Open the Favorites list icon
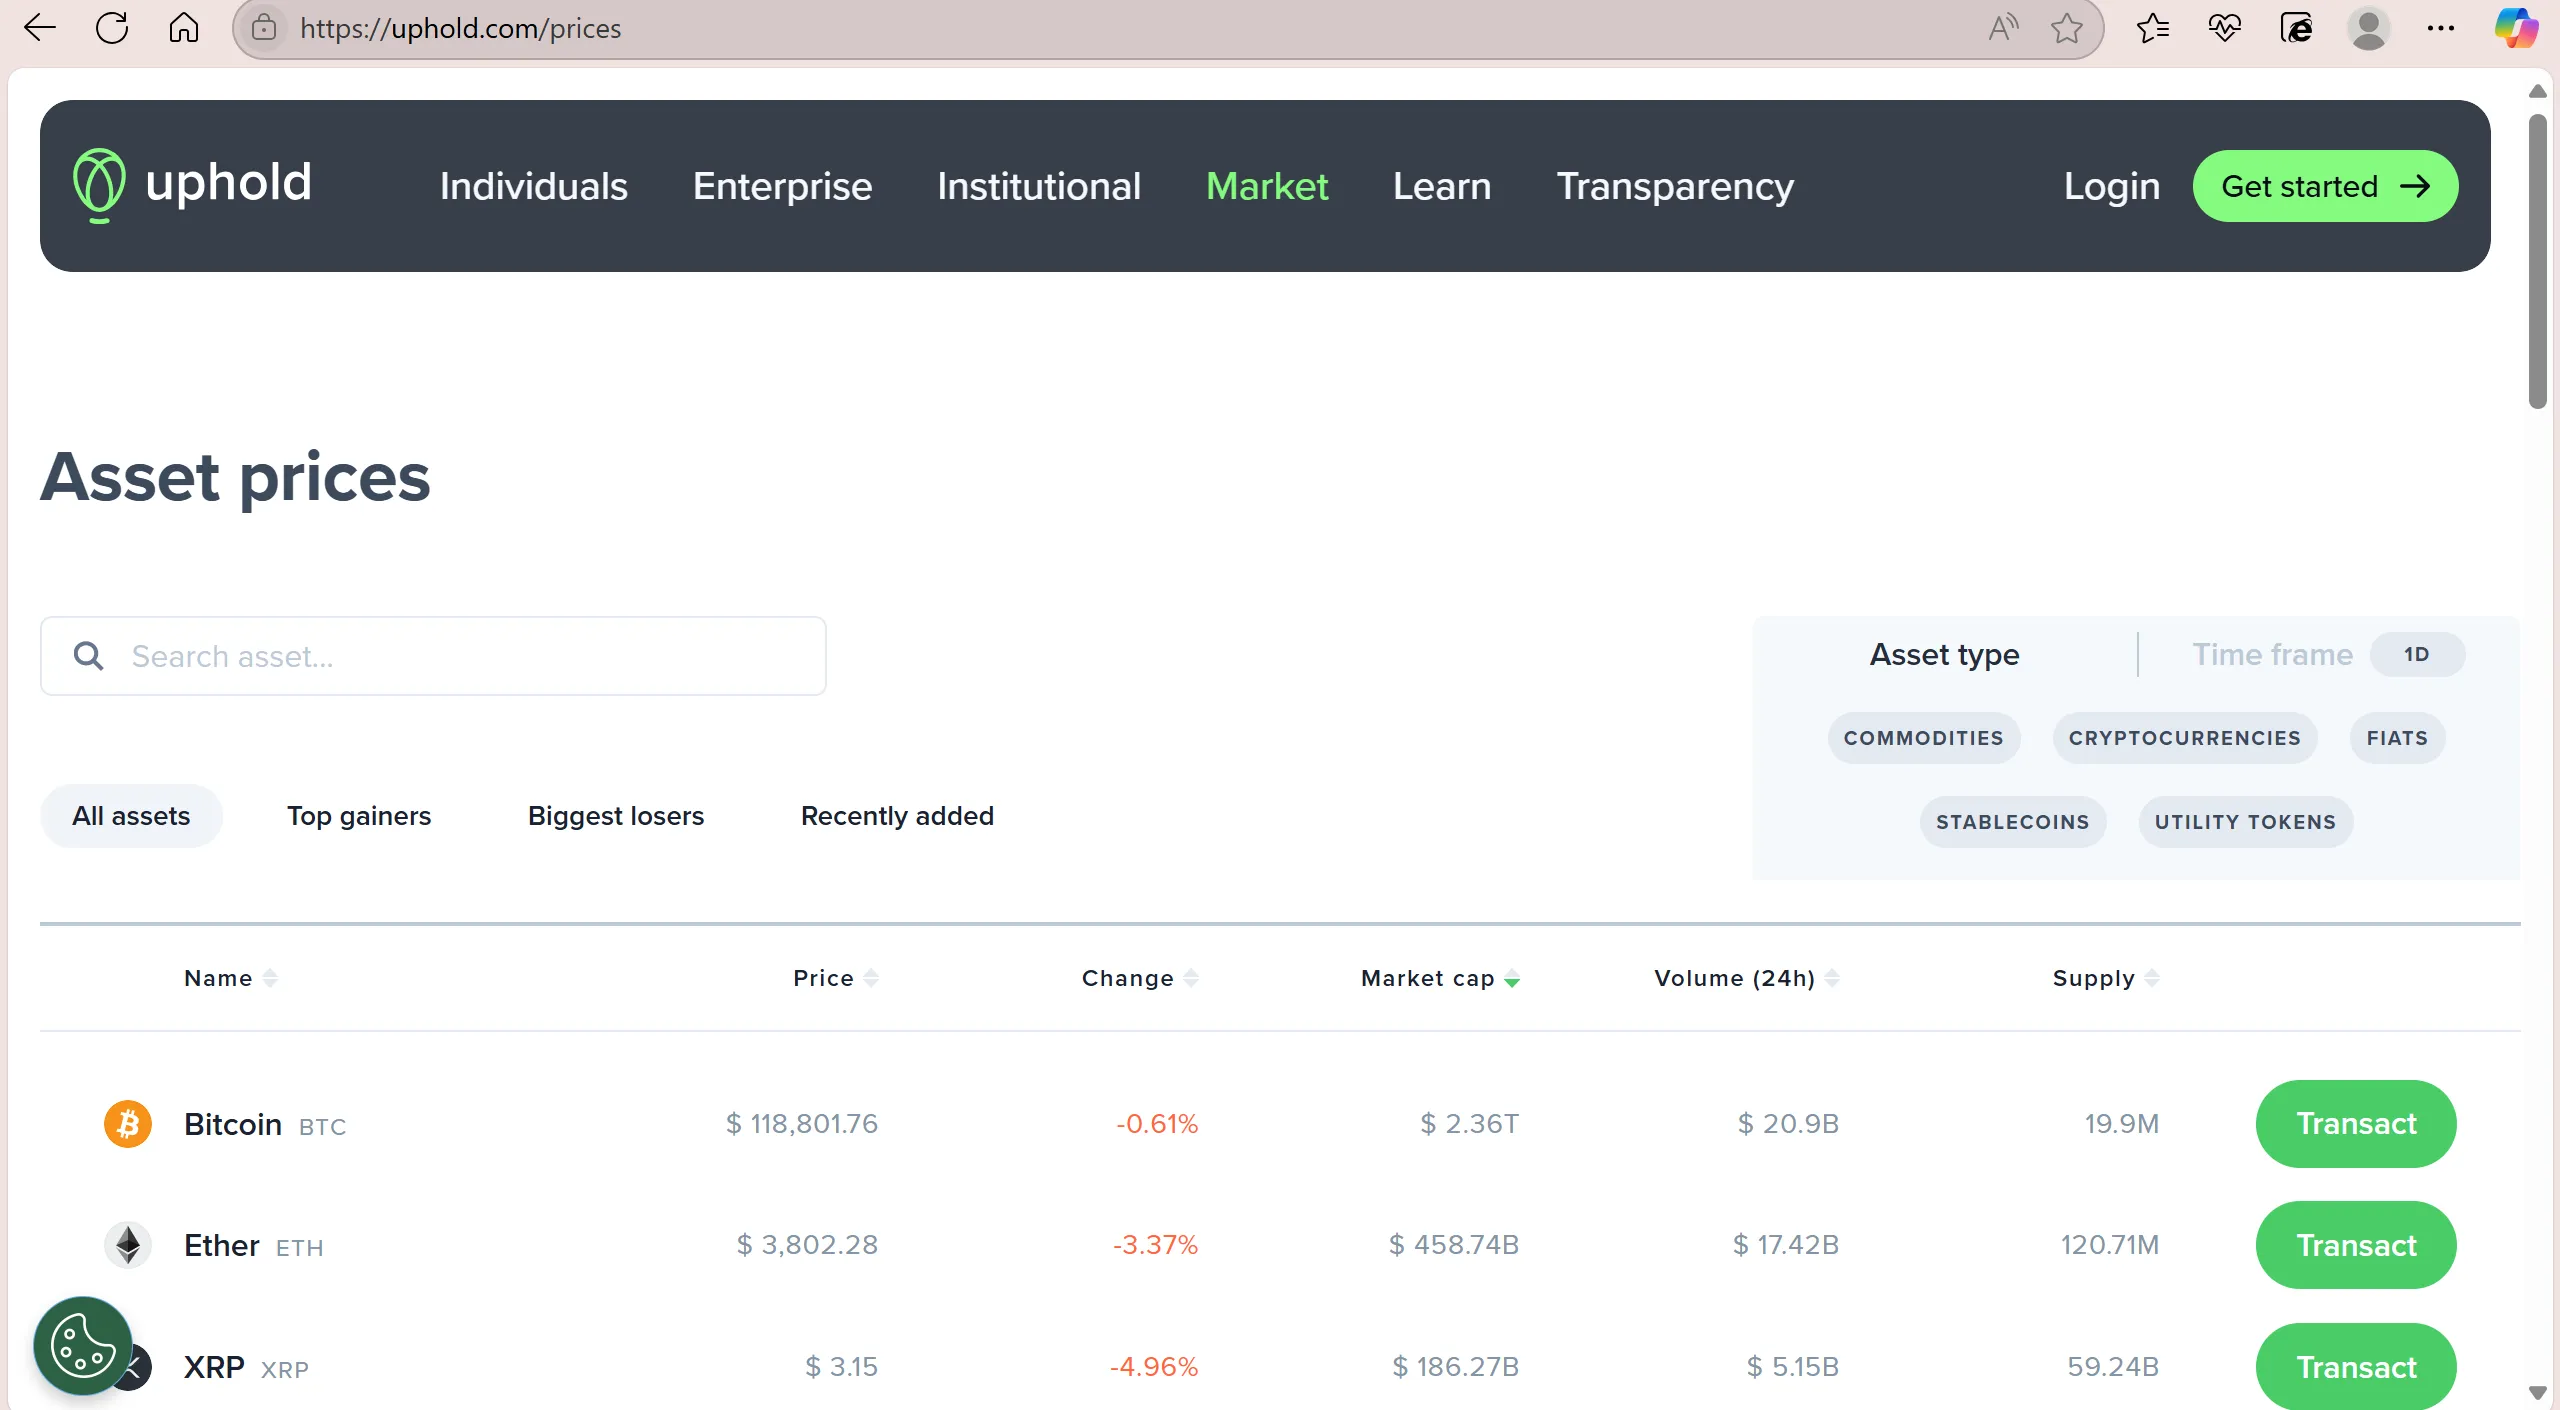 [x=2152, y=28]
